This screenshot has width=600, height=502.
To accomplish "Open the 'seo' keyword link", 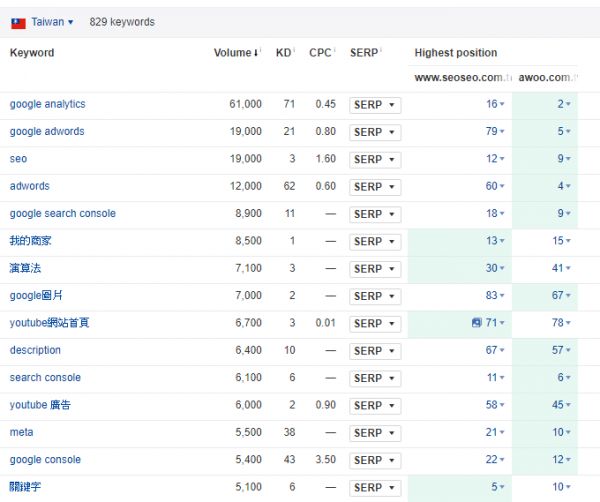I will click(18, 159).
